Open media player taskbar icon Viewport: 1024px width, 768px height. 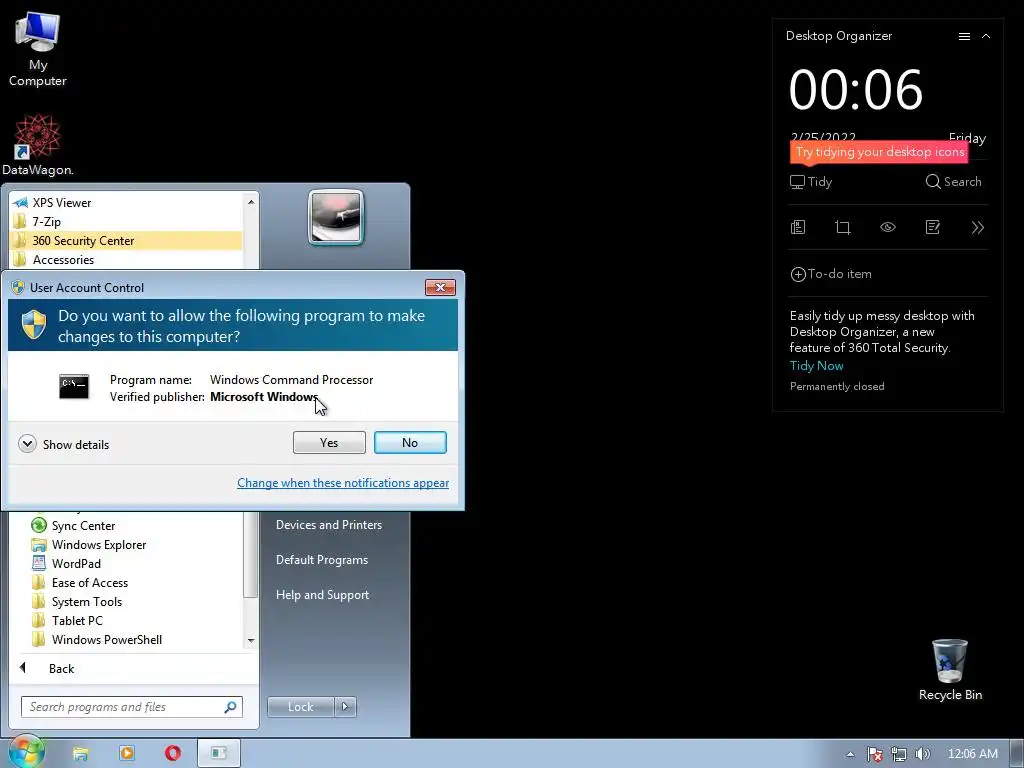point(127,753)
